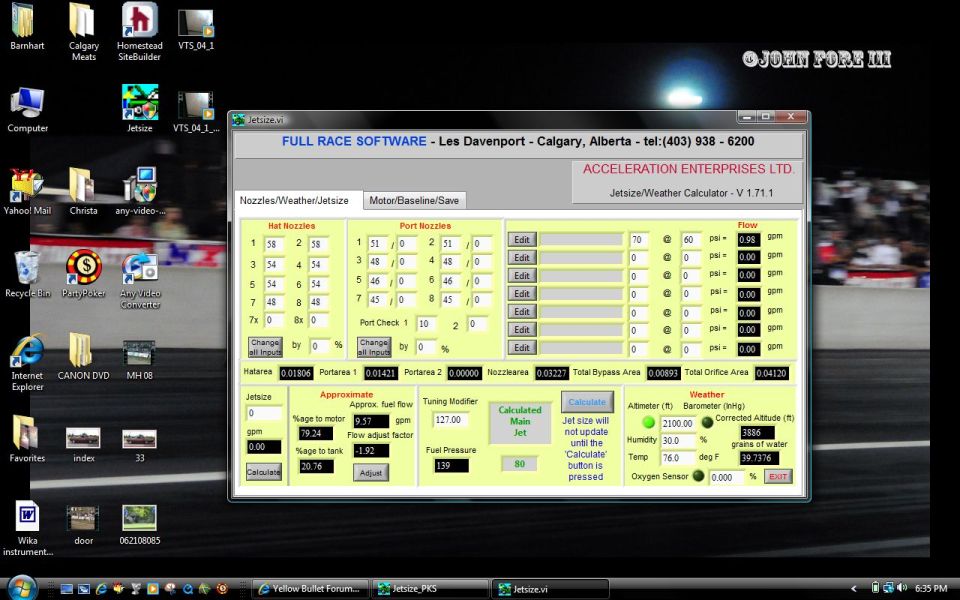Click the Adjust button in Approximate panel
Image resolution: width=960 pixels, height=600 pixels.
[370, 473]
